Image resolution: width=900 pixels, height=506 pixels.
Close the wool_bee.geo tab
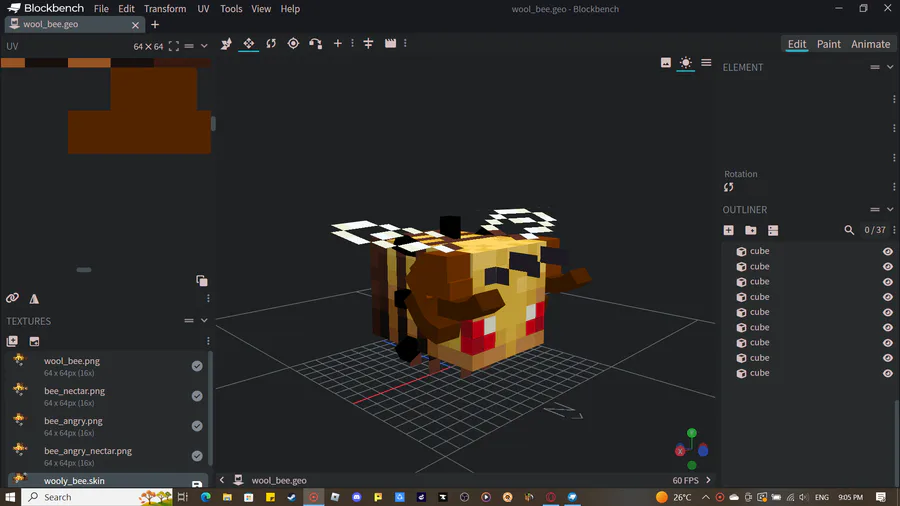tap(135, 25)
